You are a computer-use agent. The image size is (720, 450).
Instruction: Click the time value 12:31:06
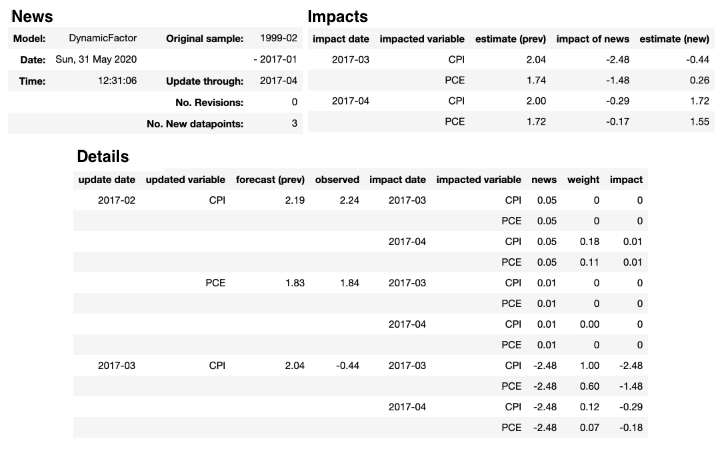[118, 81]
